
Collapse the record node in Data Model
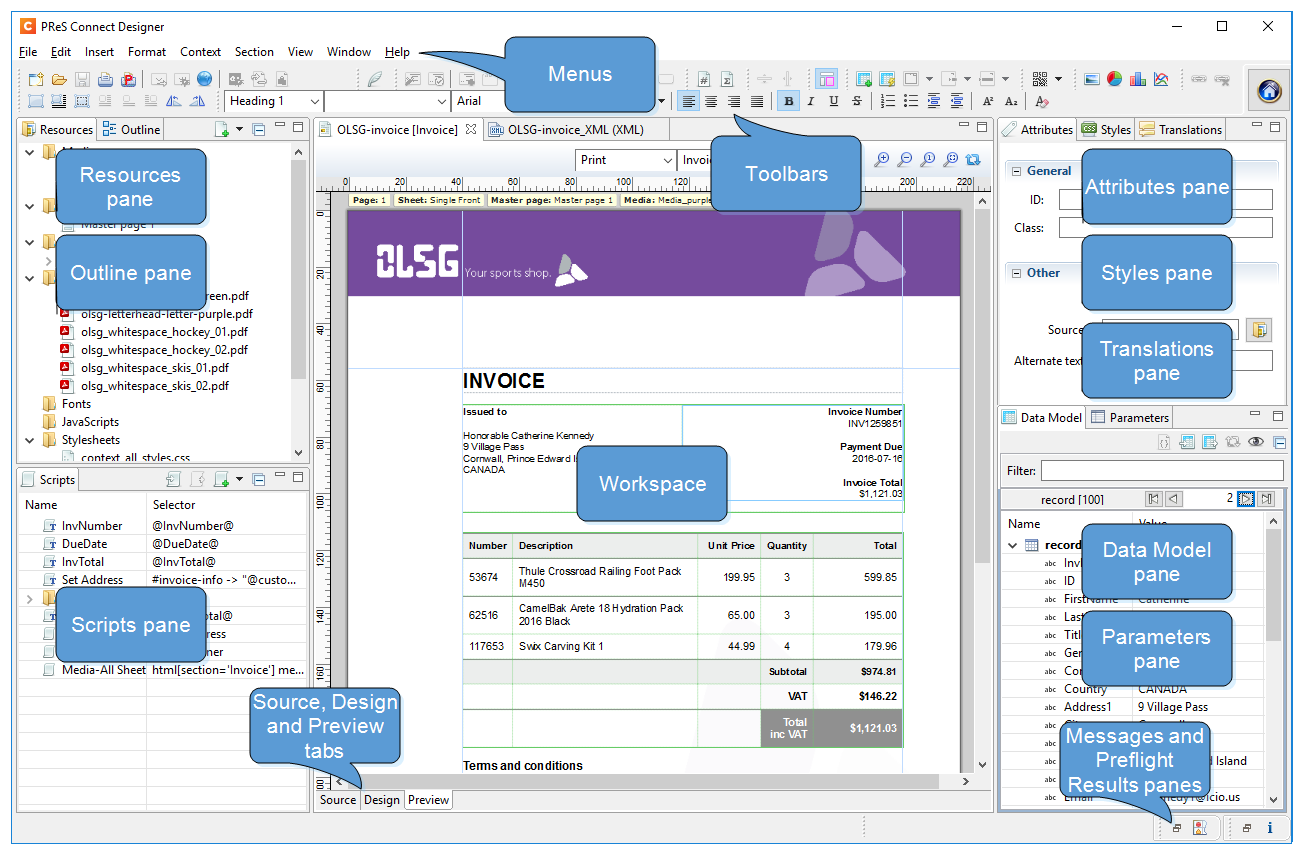(x=1013, y=545)
